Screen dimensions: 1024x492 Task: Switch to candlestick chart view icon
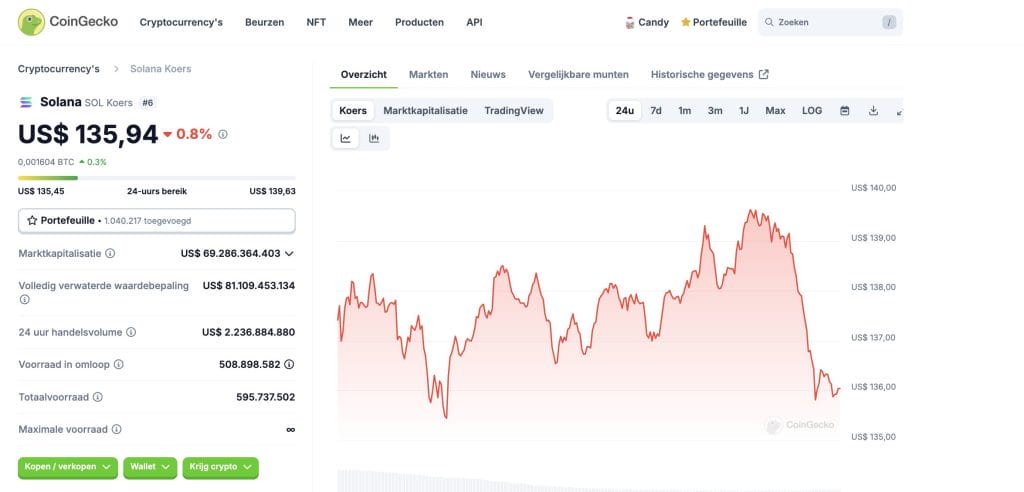(374, 139)
